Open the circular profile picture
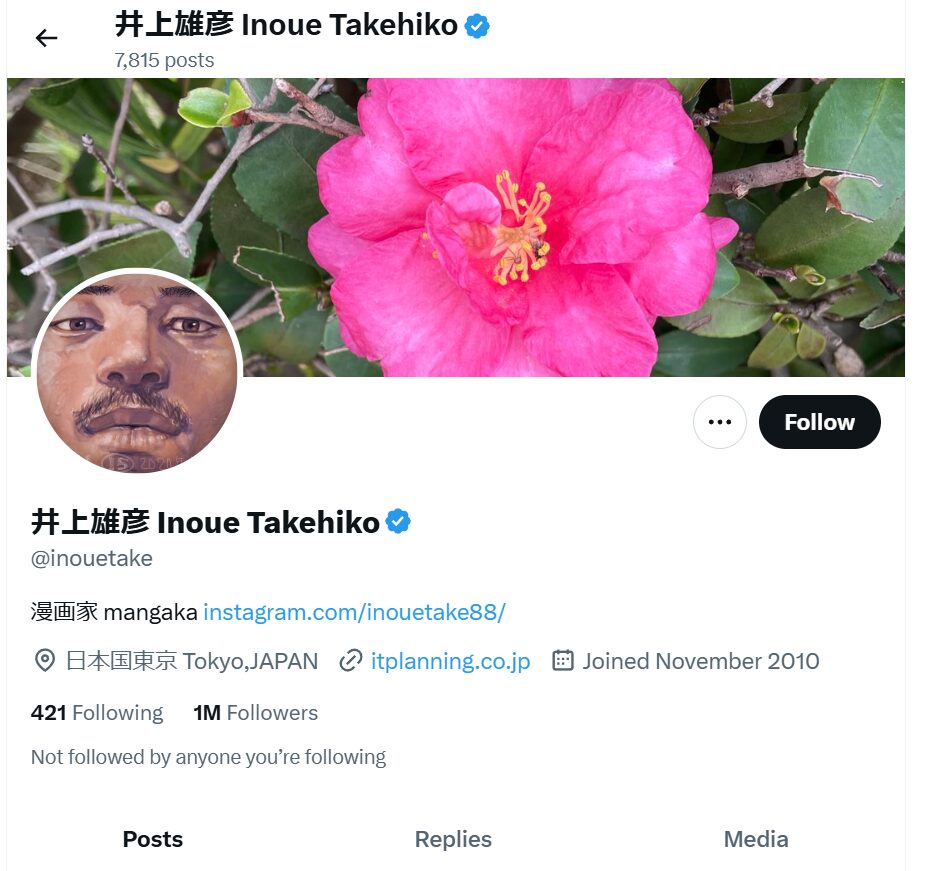This screenshot has height=871, width=940. pyautogui.click(x=137, y=372)
